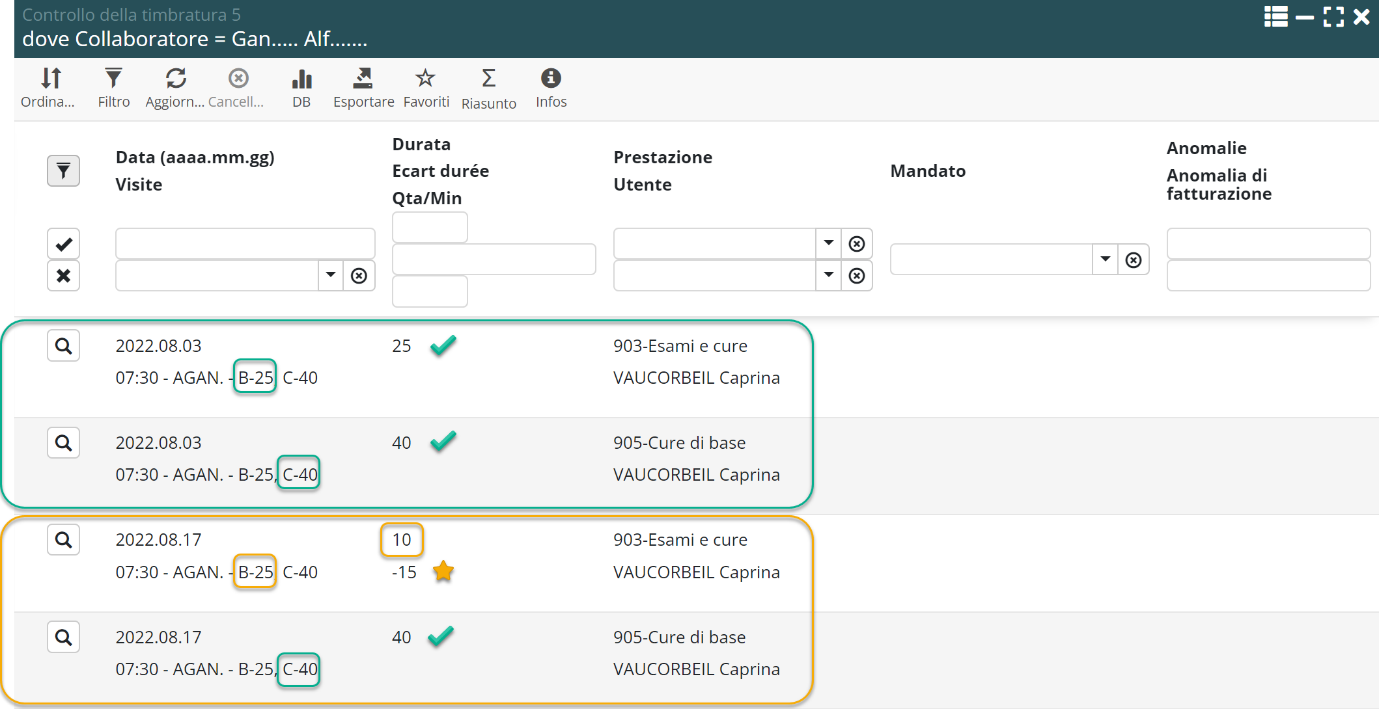Image resolution: width=1379 pixels, height=709 pixels.
Task: Open the Filtro funnel tool
Action: pyautogui.click(x=114, y=80)
